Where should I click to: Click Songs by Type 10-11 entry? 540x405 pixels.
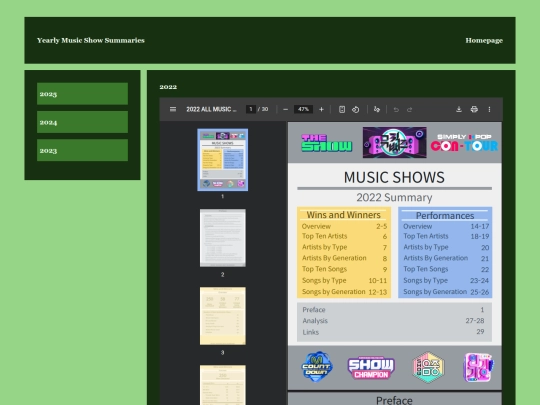344,281
